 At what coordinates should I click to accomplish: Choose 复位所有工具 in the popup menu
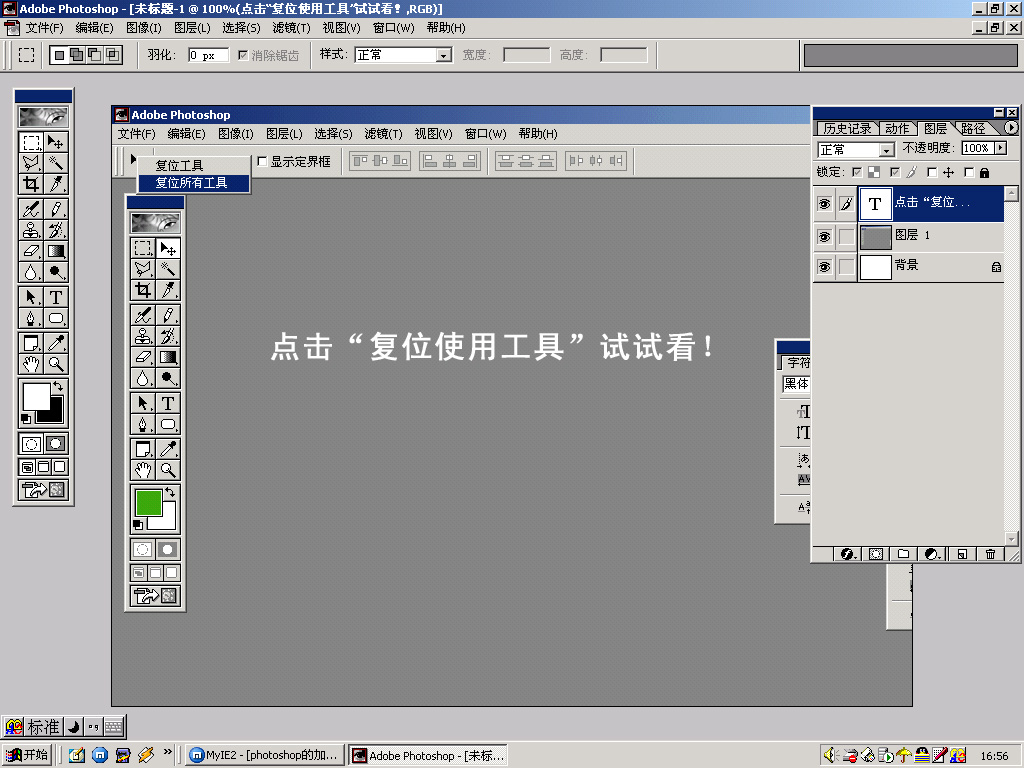[x=193, y=184]
